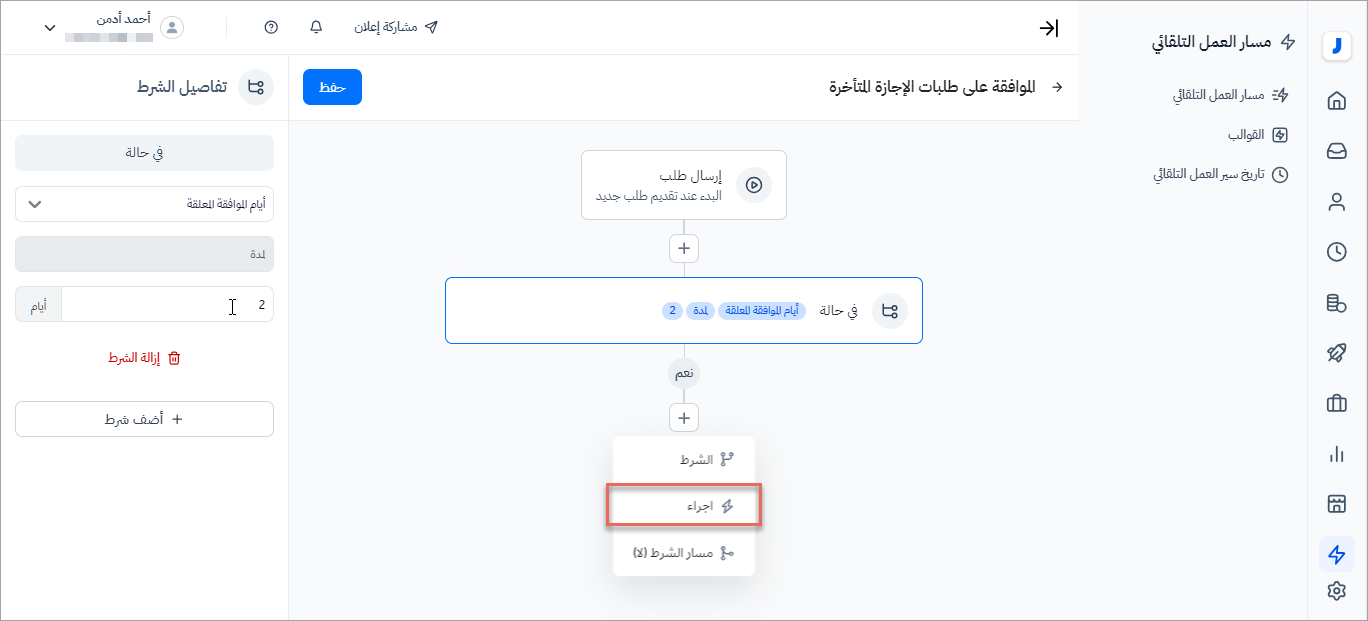Collapse the sidebar with arrow icon
Viewport: 1368px width, 621px height.
coord(1048,28)
